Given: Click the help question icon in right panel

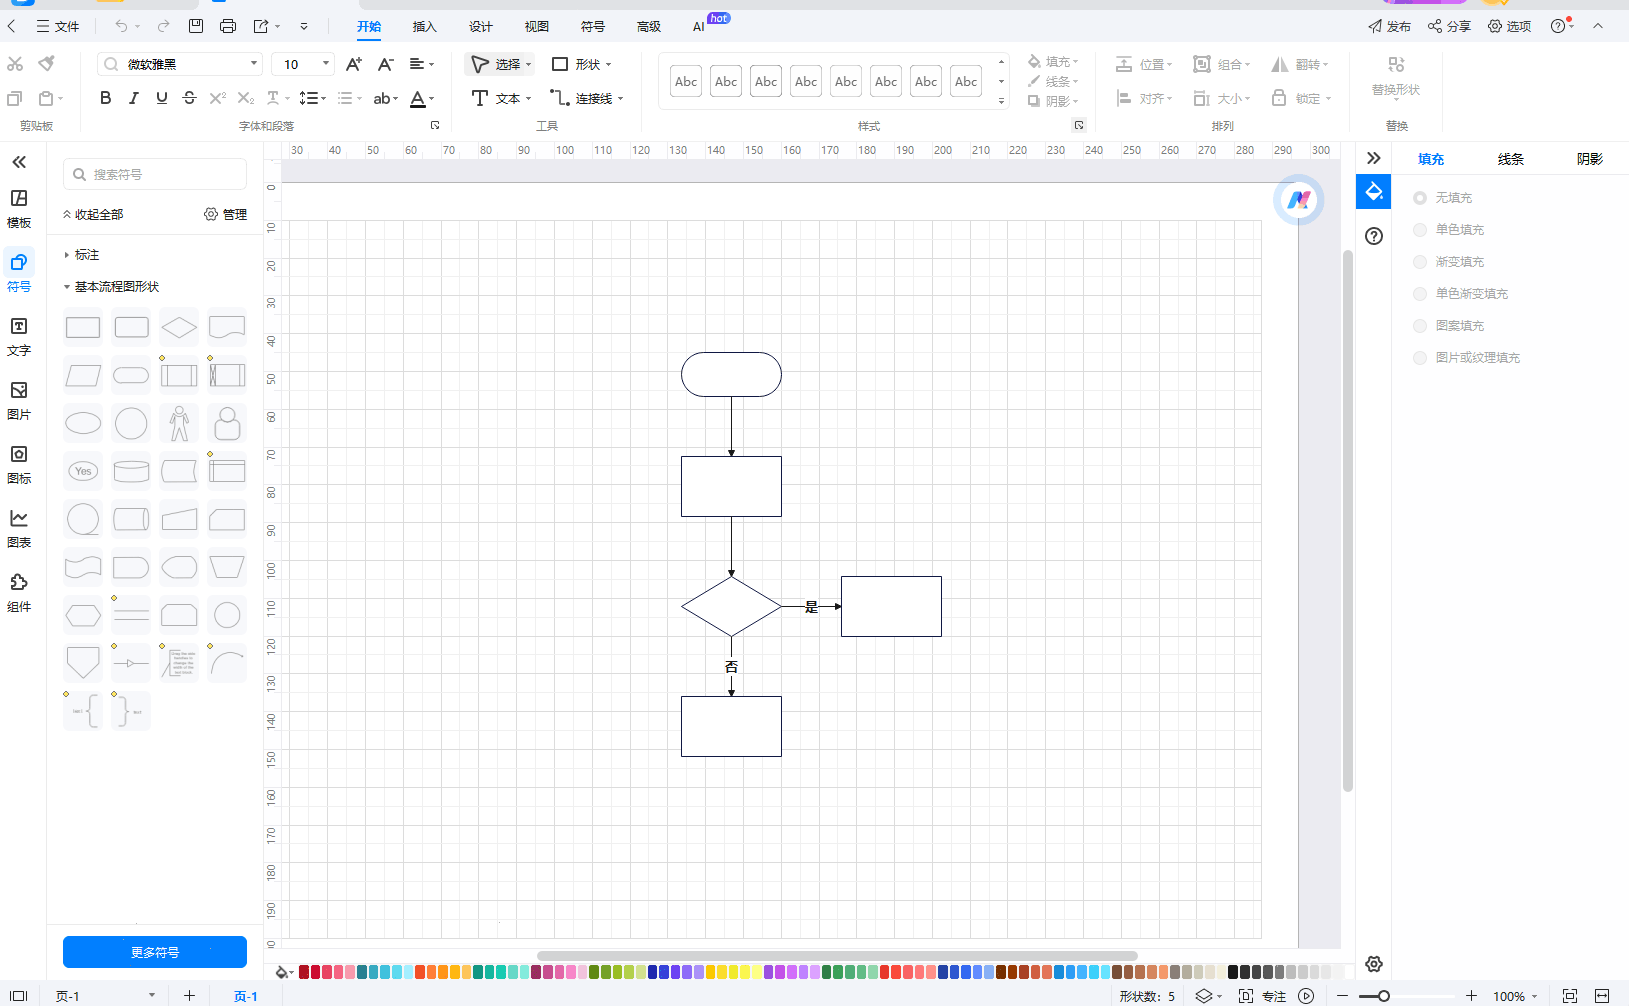Looking at the screenshot, I should pos(1374,236).
